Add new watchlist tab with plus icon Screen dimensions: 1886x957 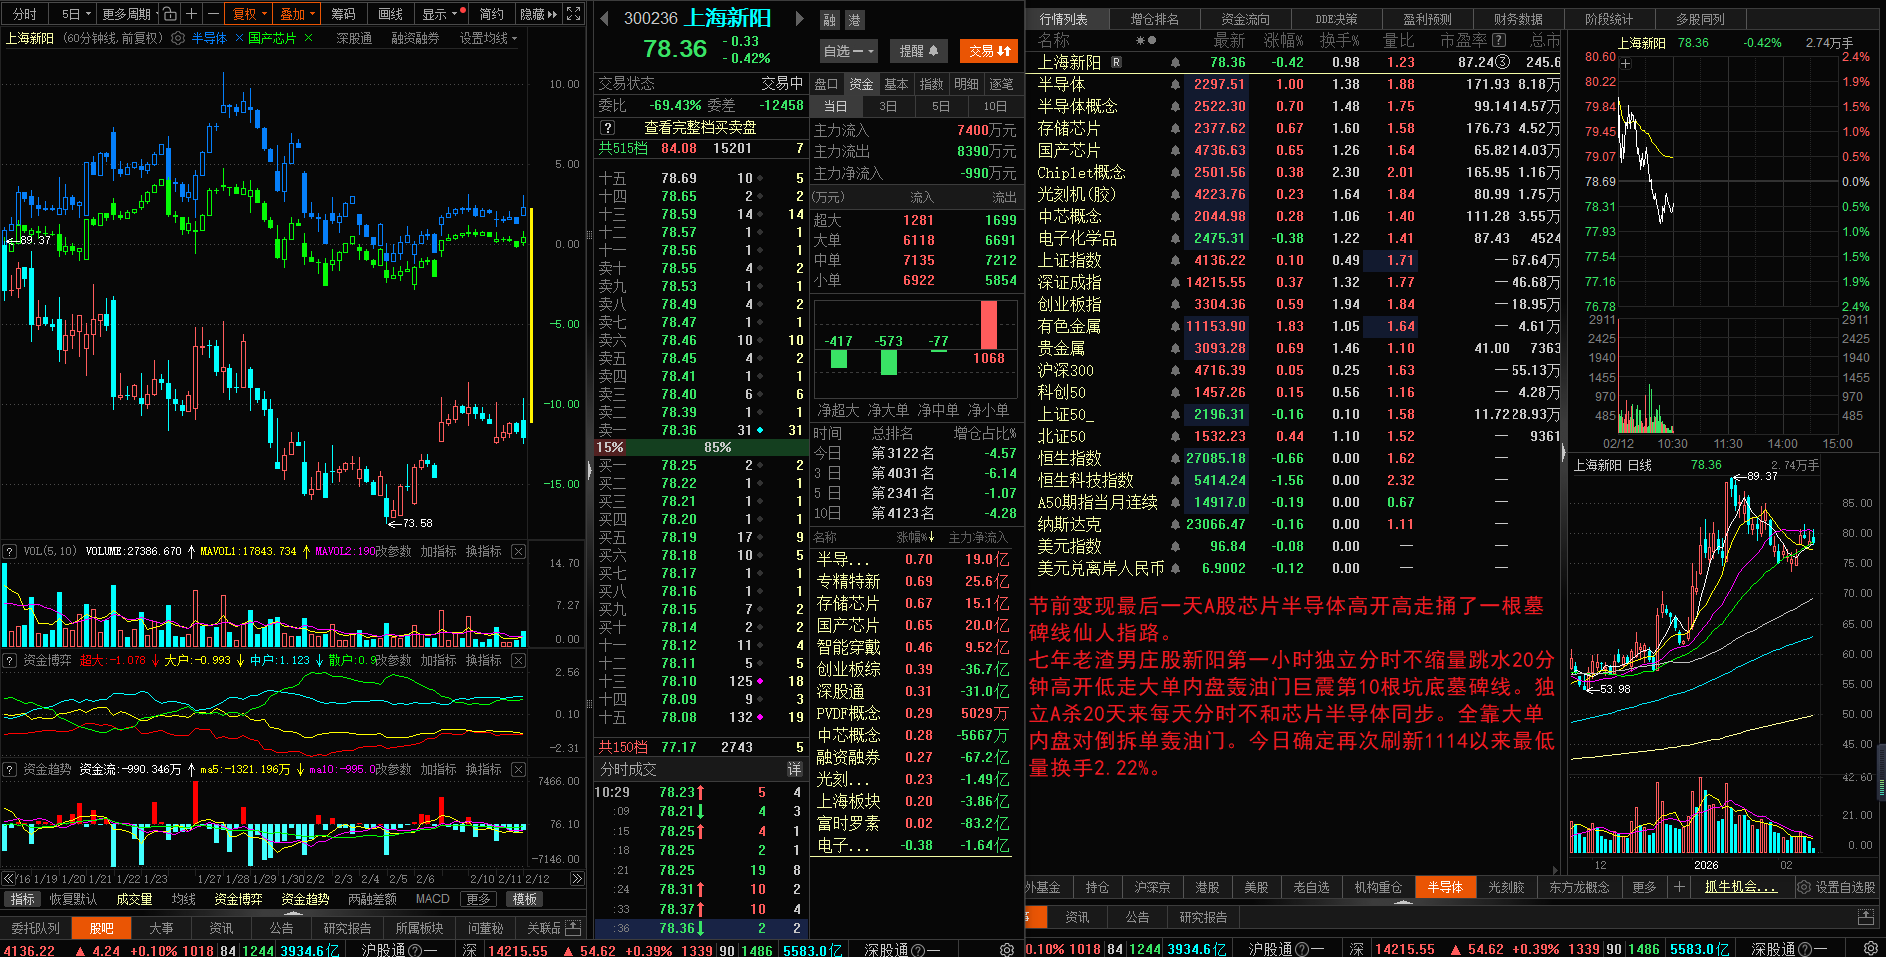click(1679, 887)
